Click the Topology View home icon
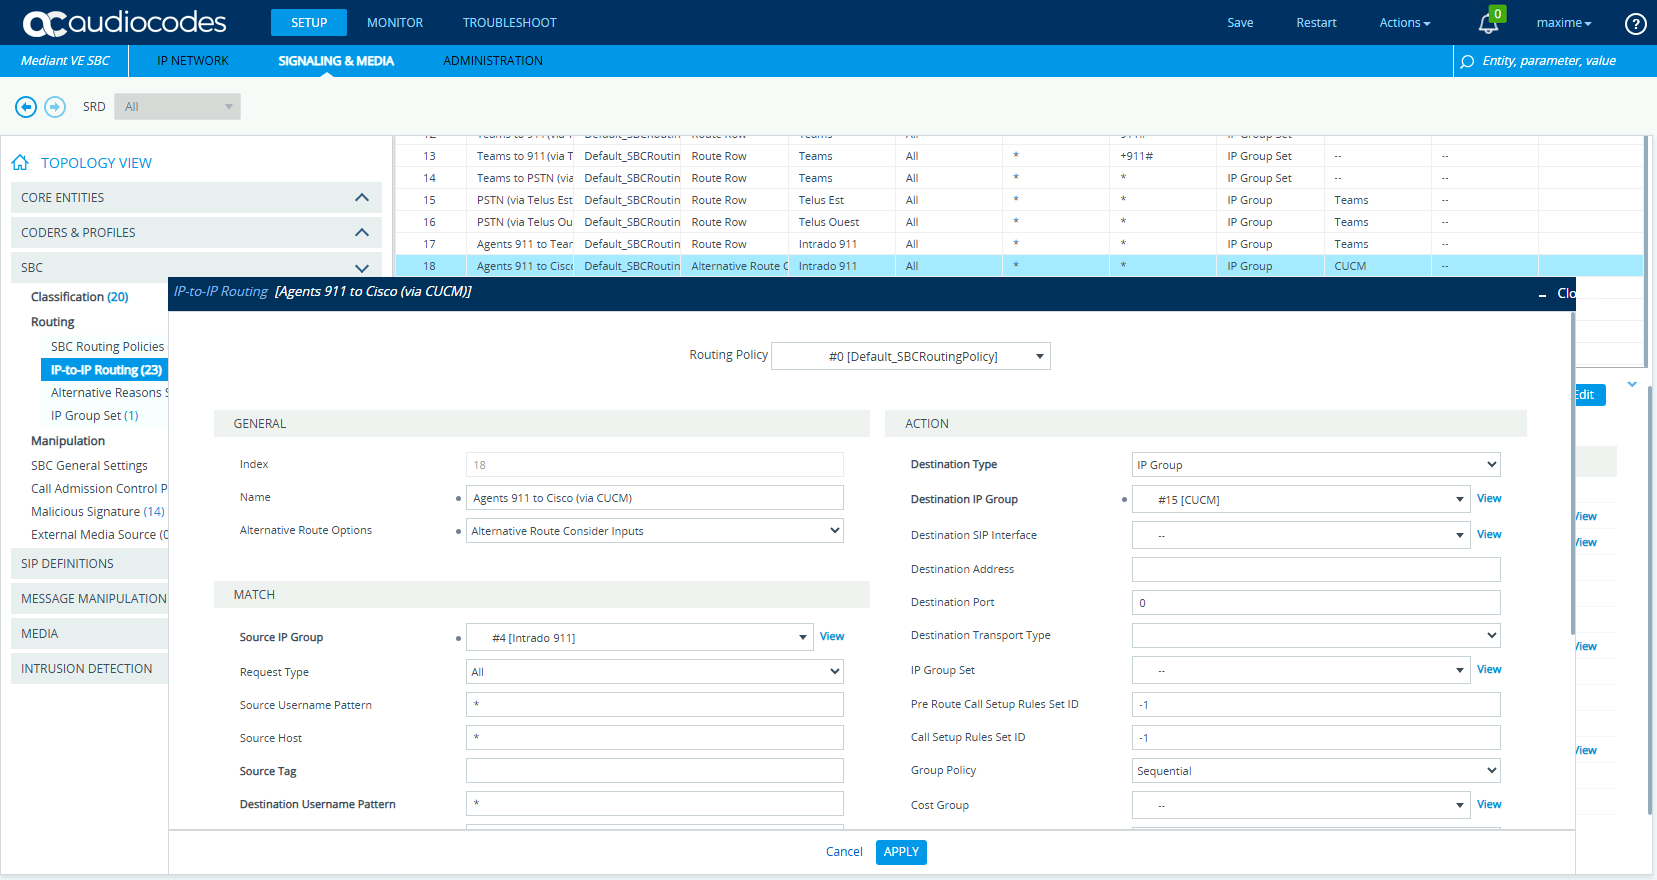The height and width of the screenshot is (880, 1657). point(20,163)
